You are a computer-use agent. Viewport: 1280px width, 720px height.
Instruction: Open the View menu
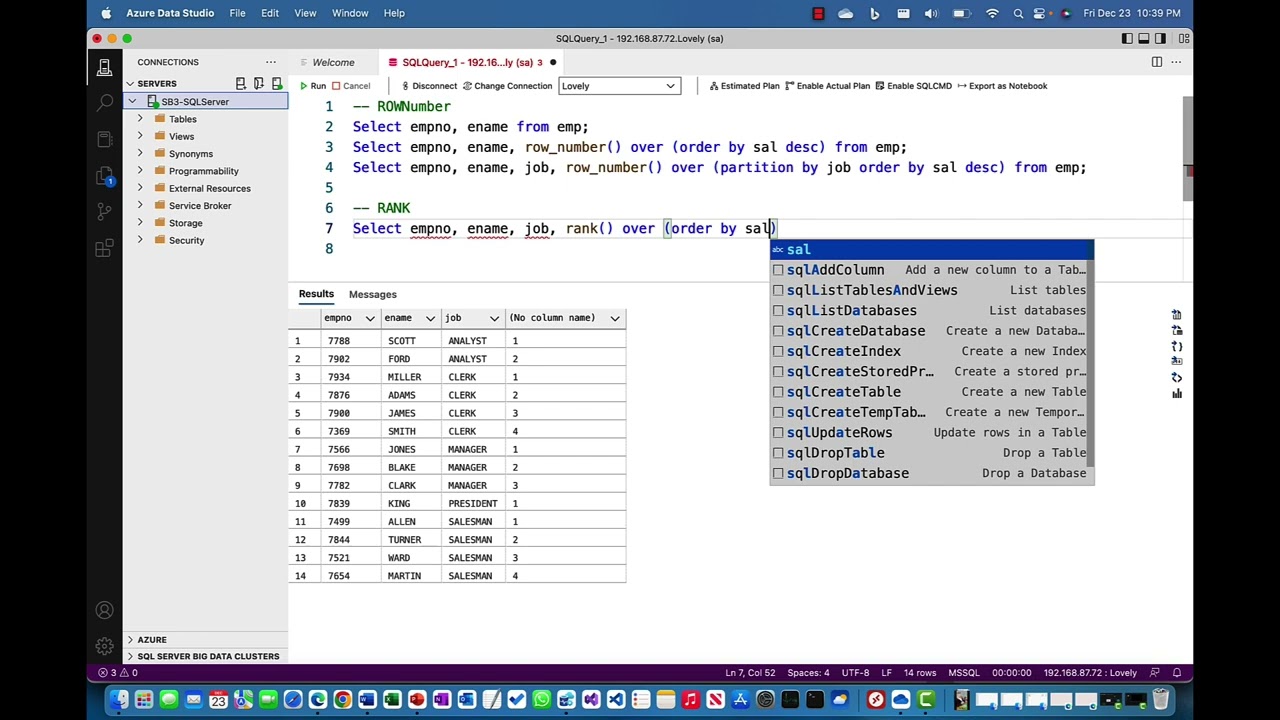point(305,13)
